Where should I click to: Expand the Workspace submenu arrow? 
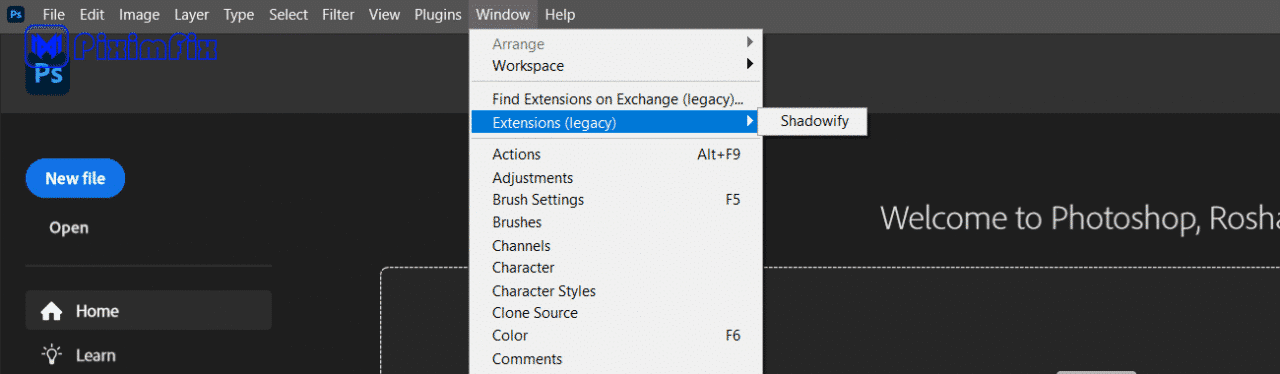tap(750, 65)
